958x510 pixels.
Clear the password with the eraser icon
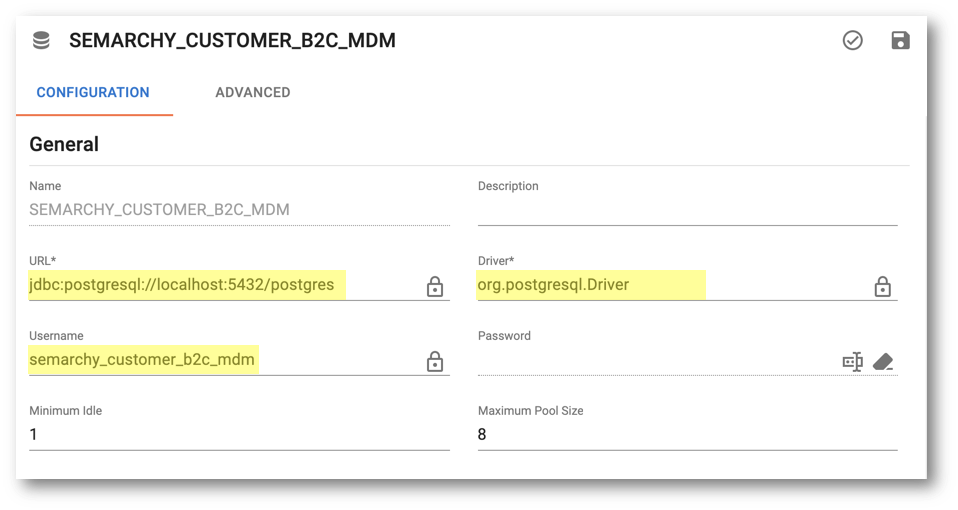click(883, 362)
